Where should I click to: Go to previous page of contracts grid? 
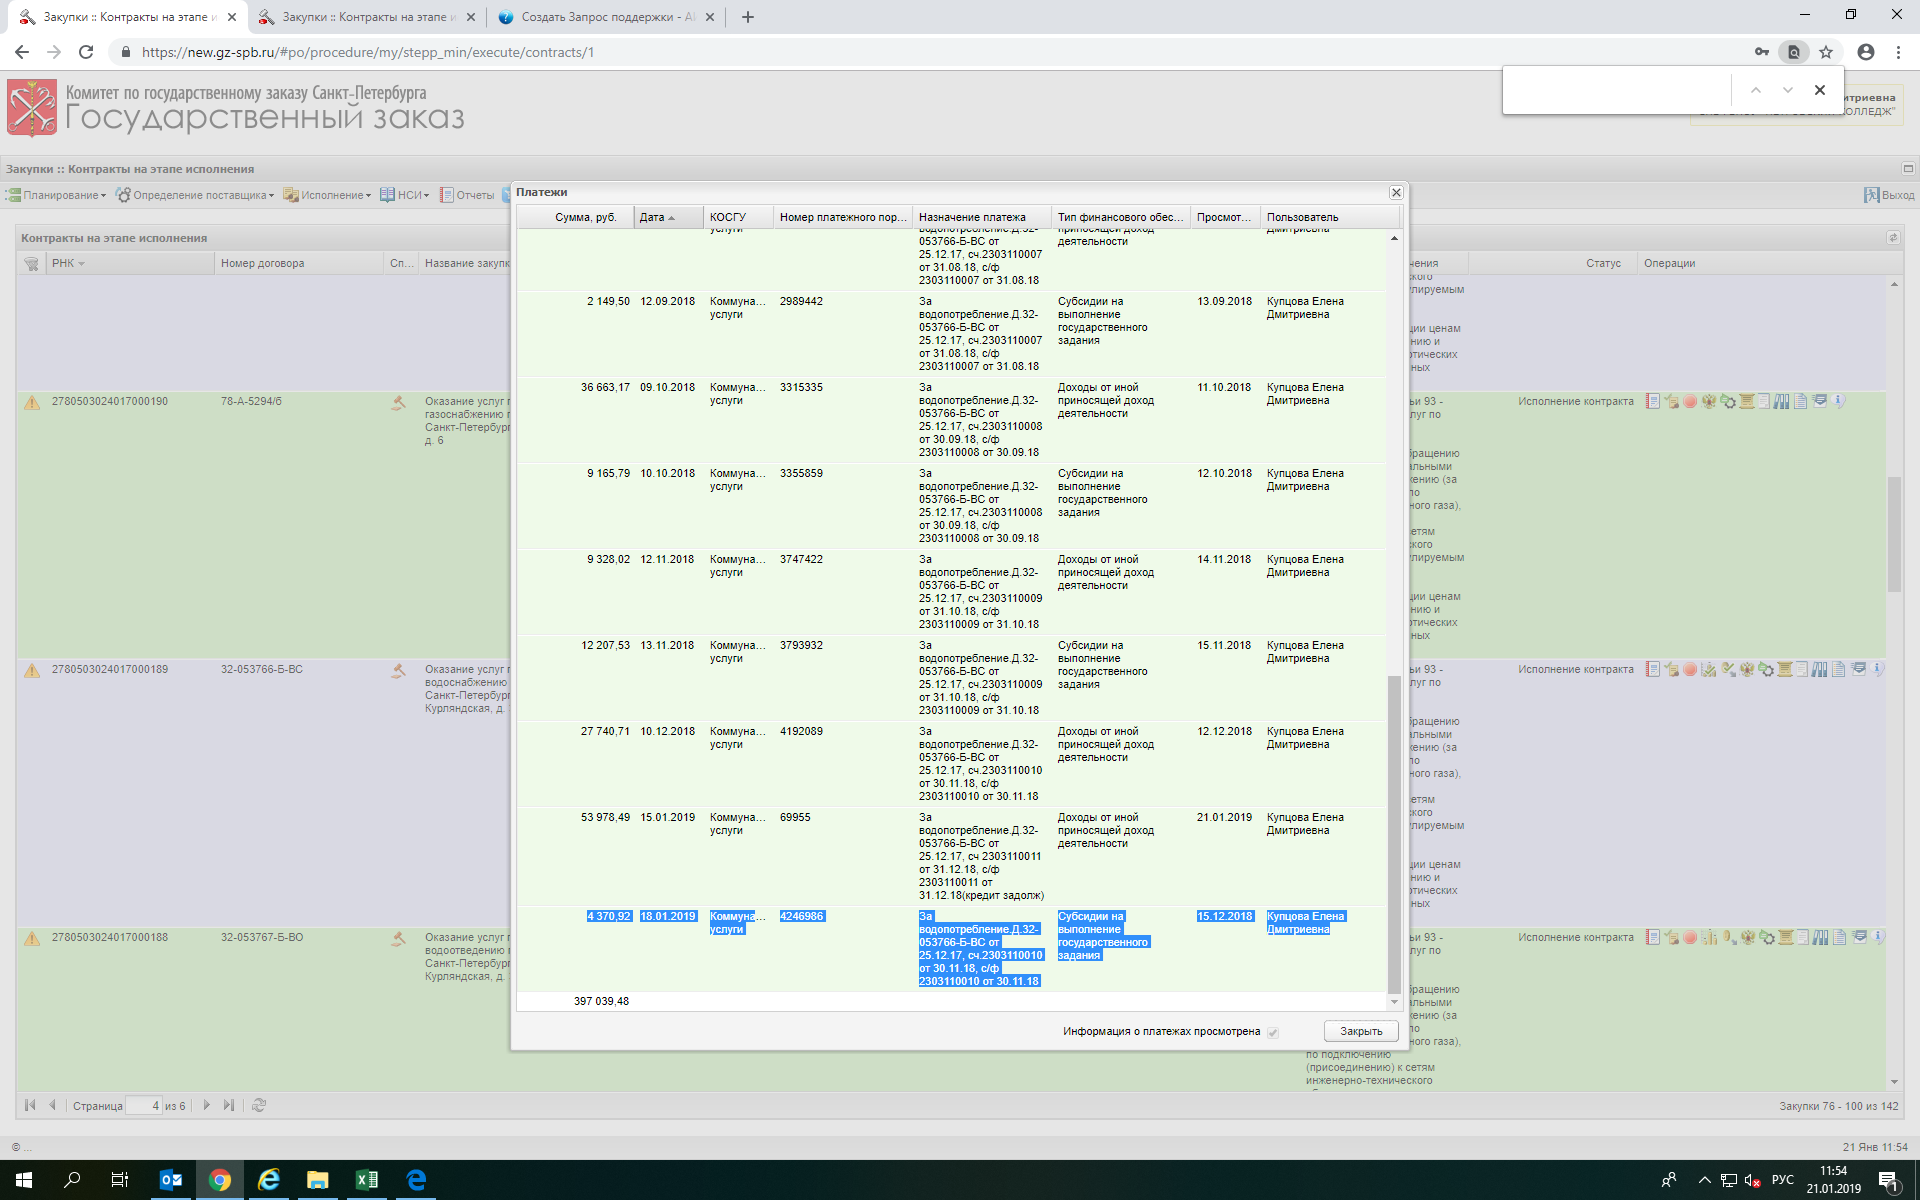(52, 1105)
